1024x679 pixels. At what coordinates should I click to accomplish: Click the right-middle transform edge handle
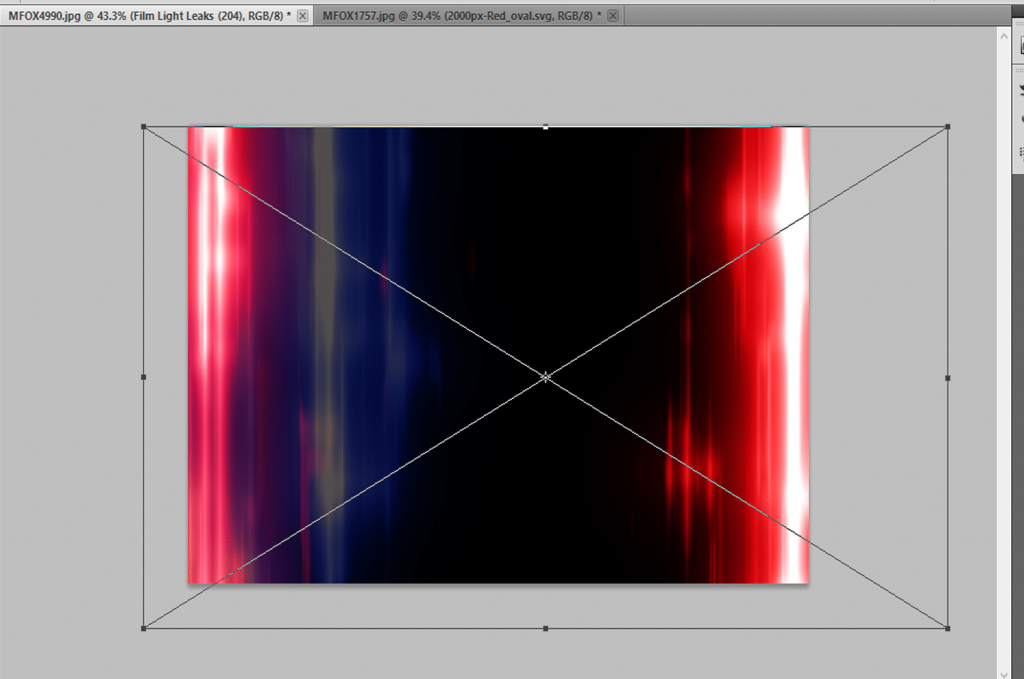948,377
